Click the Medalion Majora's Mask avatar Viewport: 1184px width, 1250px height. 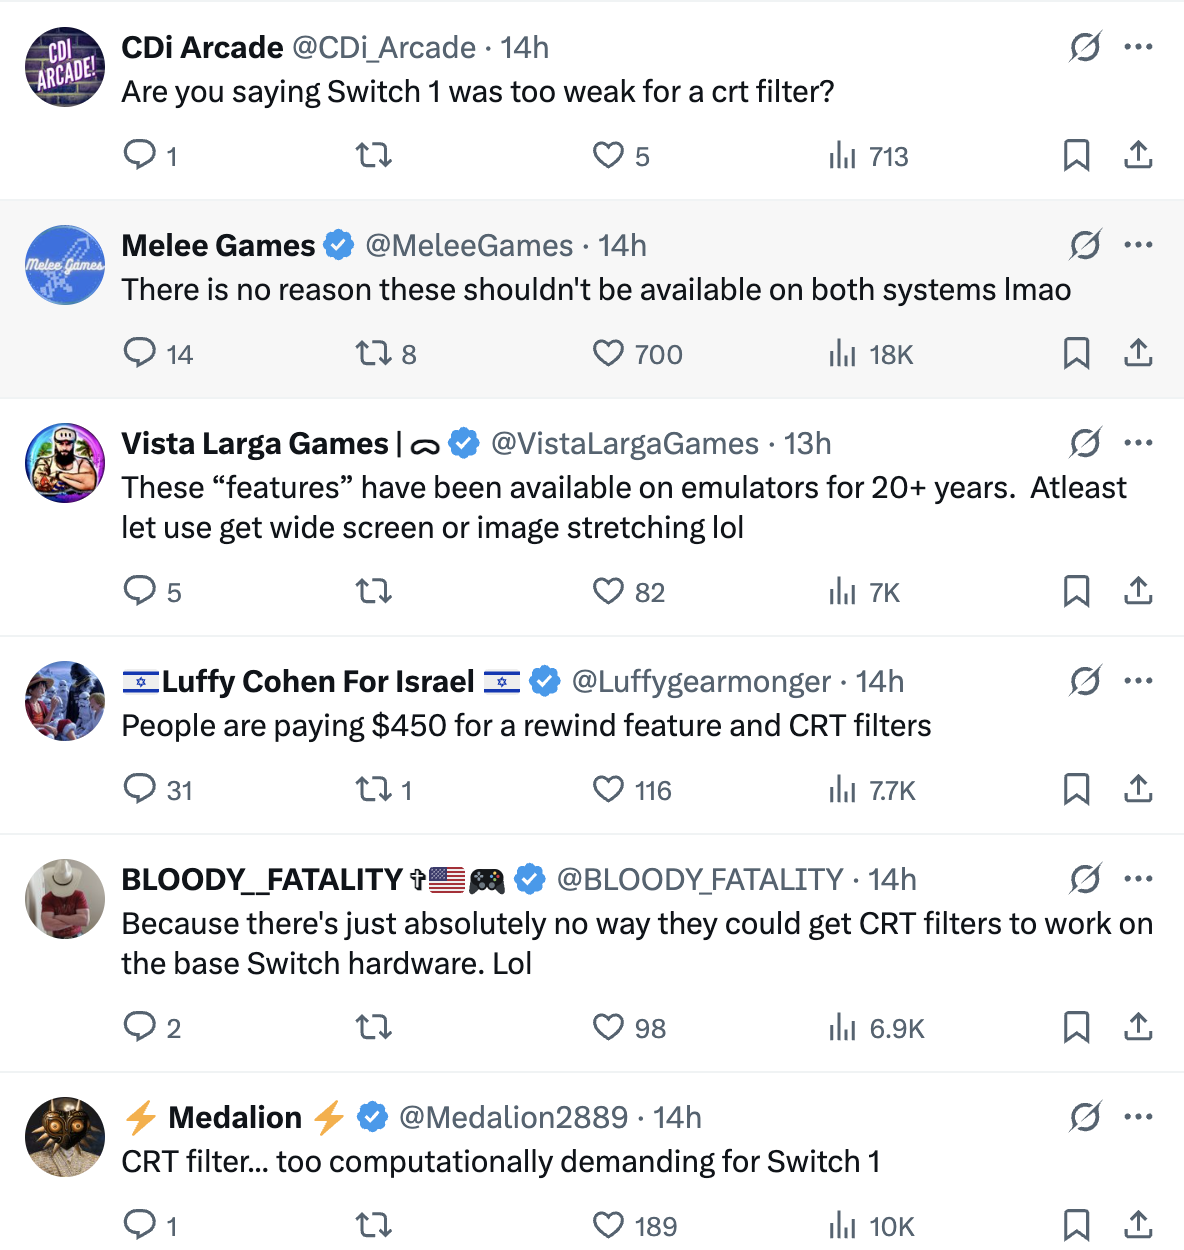(x=65, y=1137)
